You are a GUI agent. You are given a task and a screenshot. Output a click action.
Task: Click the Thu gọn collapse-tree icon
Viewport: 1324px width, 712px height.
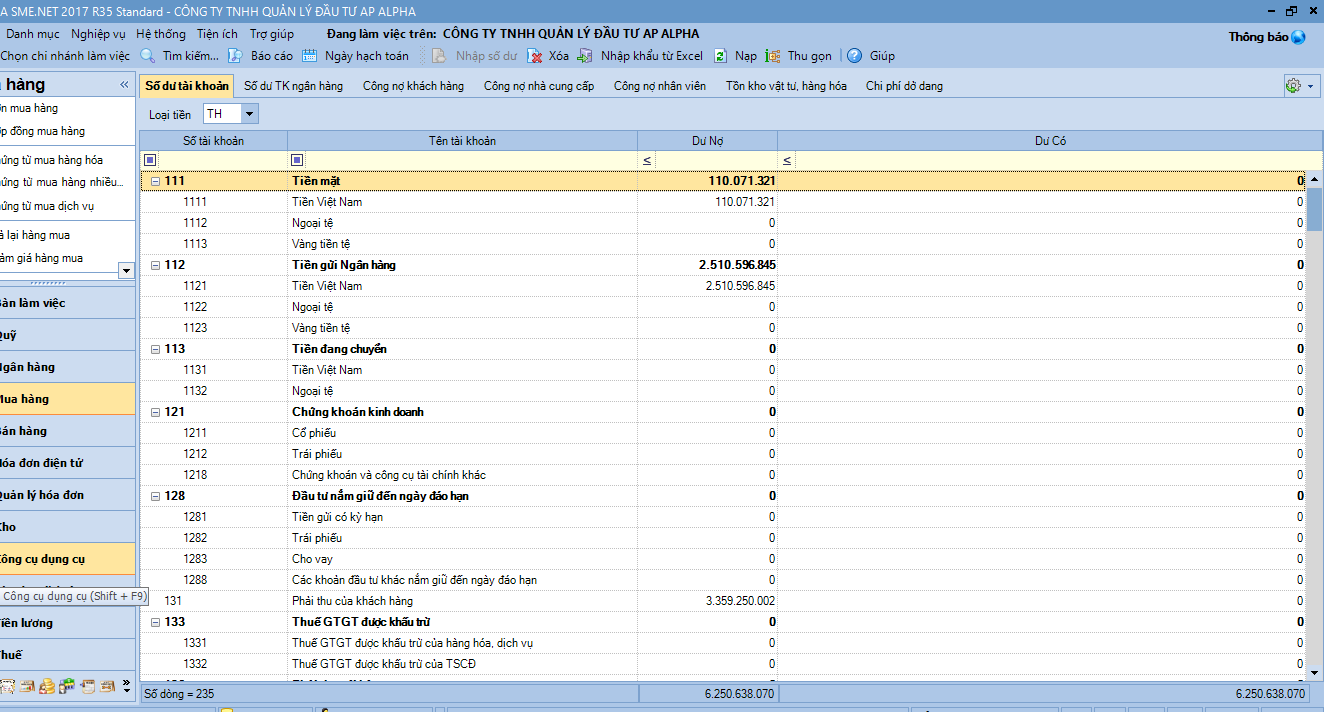point(773,56)
